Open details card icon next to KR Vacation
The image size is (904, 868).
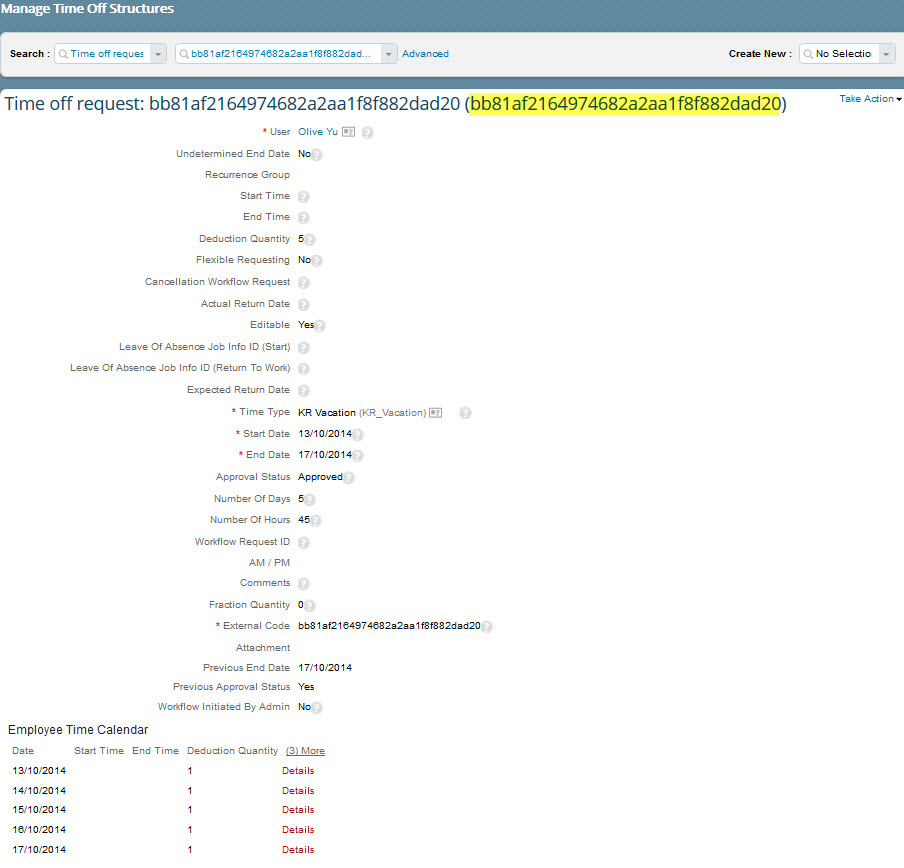pyautogui.click(x=436, y=413)
